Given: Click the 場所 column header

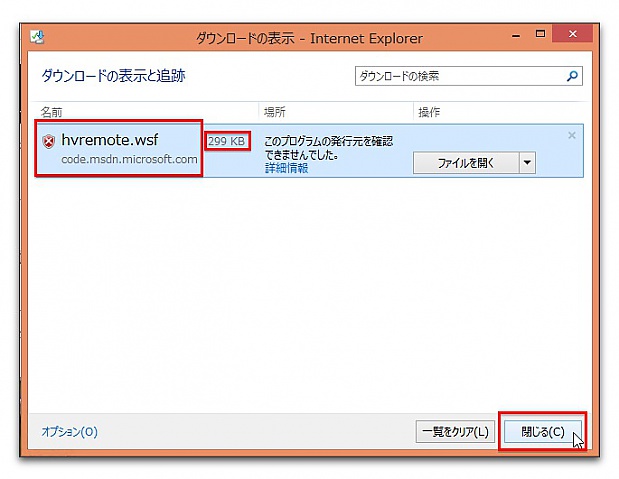Looking at the screenshot, I should (x=274, y=112).
